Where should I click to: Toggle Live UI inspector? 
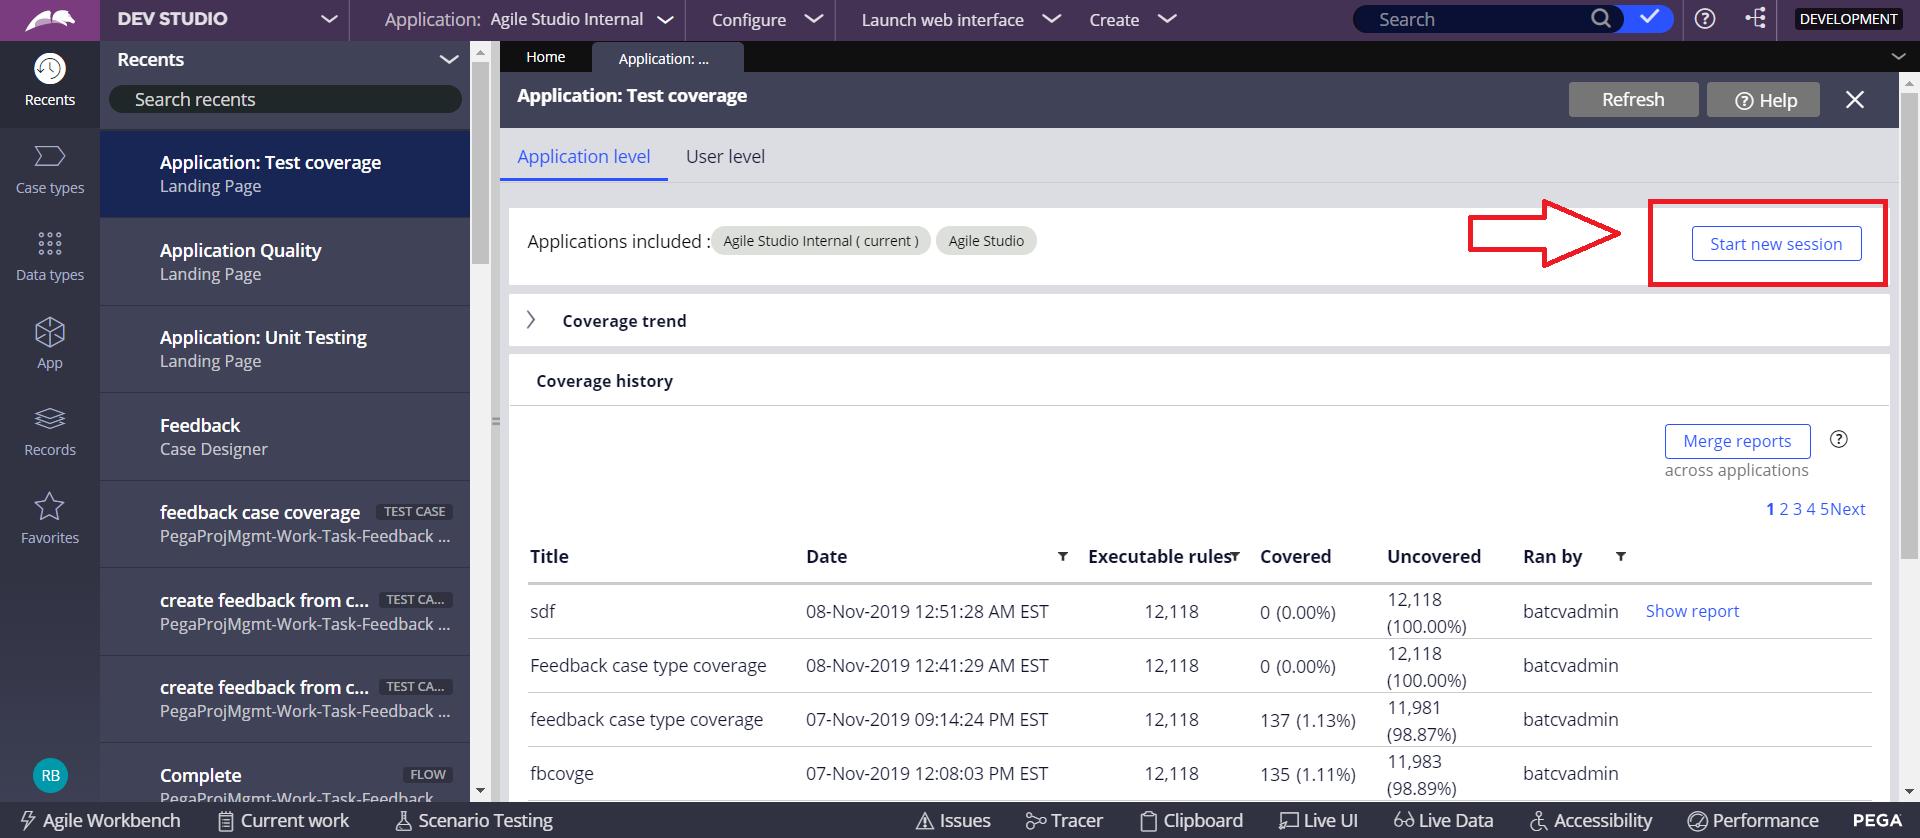pos(1318,820)
